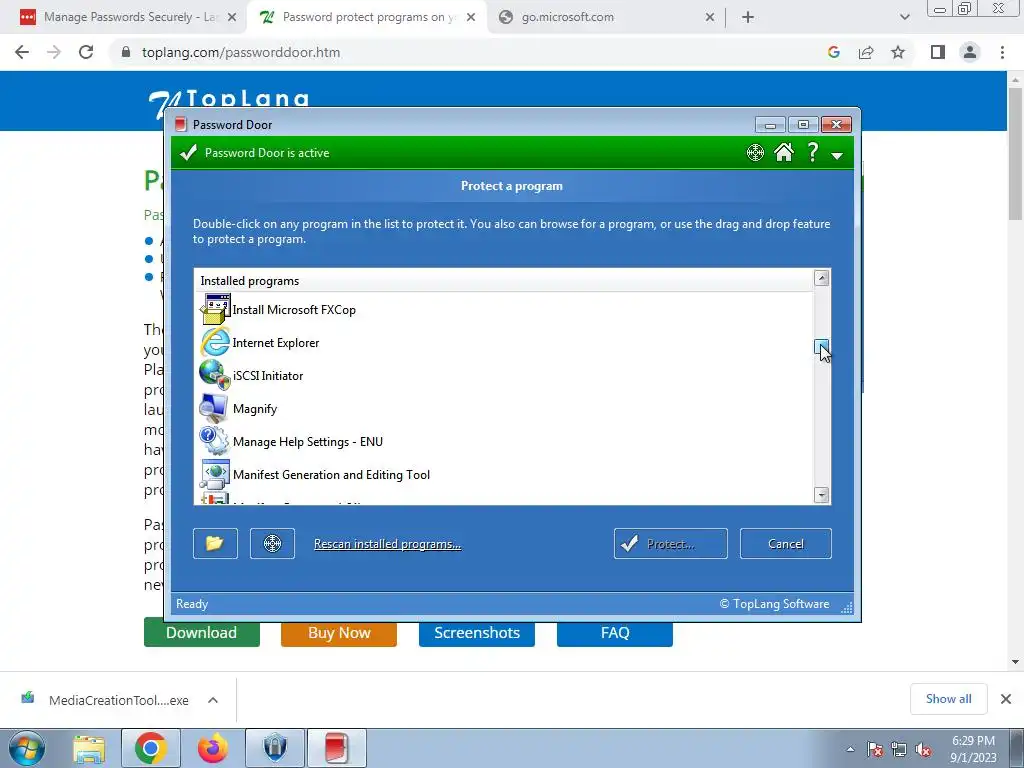Click the shield app icon on taskbar
Viewport: 1024px width, 768px height.
(x=275, y=748)
